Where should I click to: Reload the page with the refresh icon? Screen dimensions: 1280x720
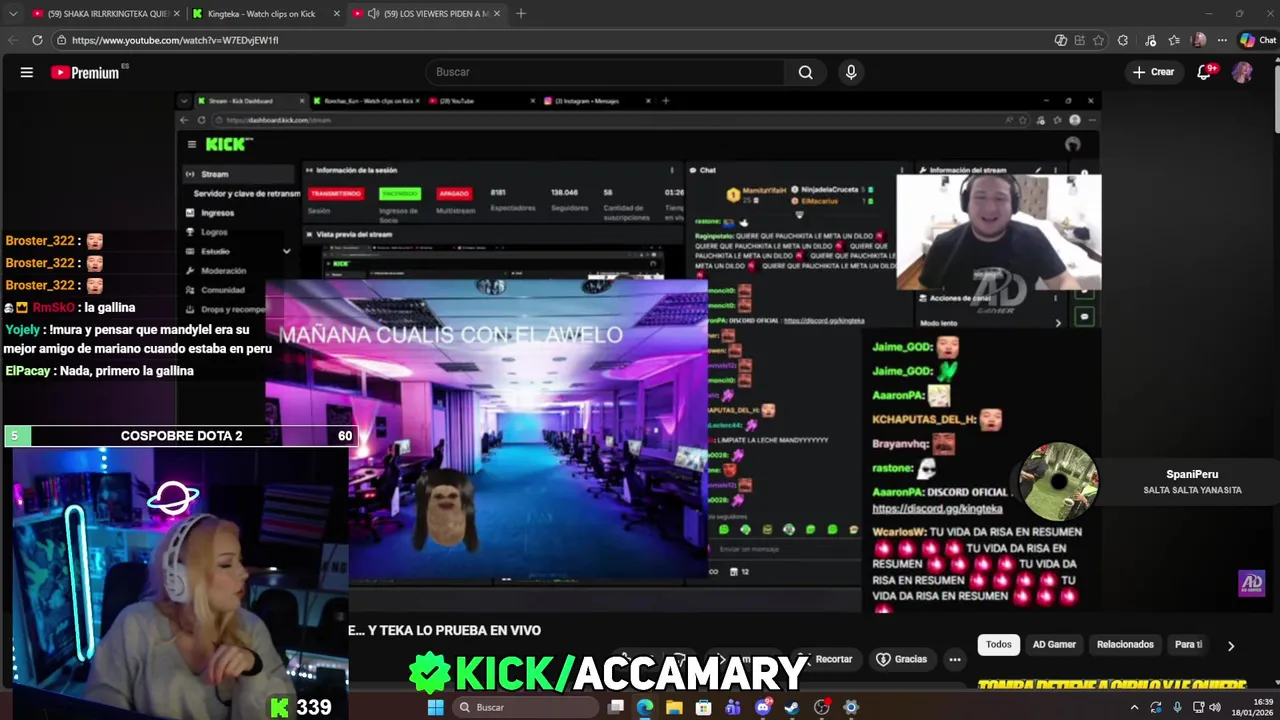pos(37,40)
